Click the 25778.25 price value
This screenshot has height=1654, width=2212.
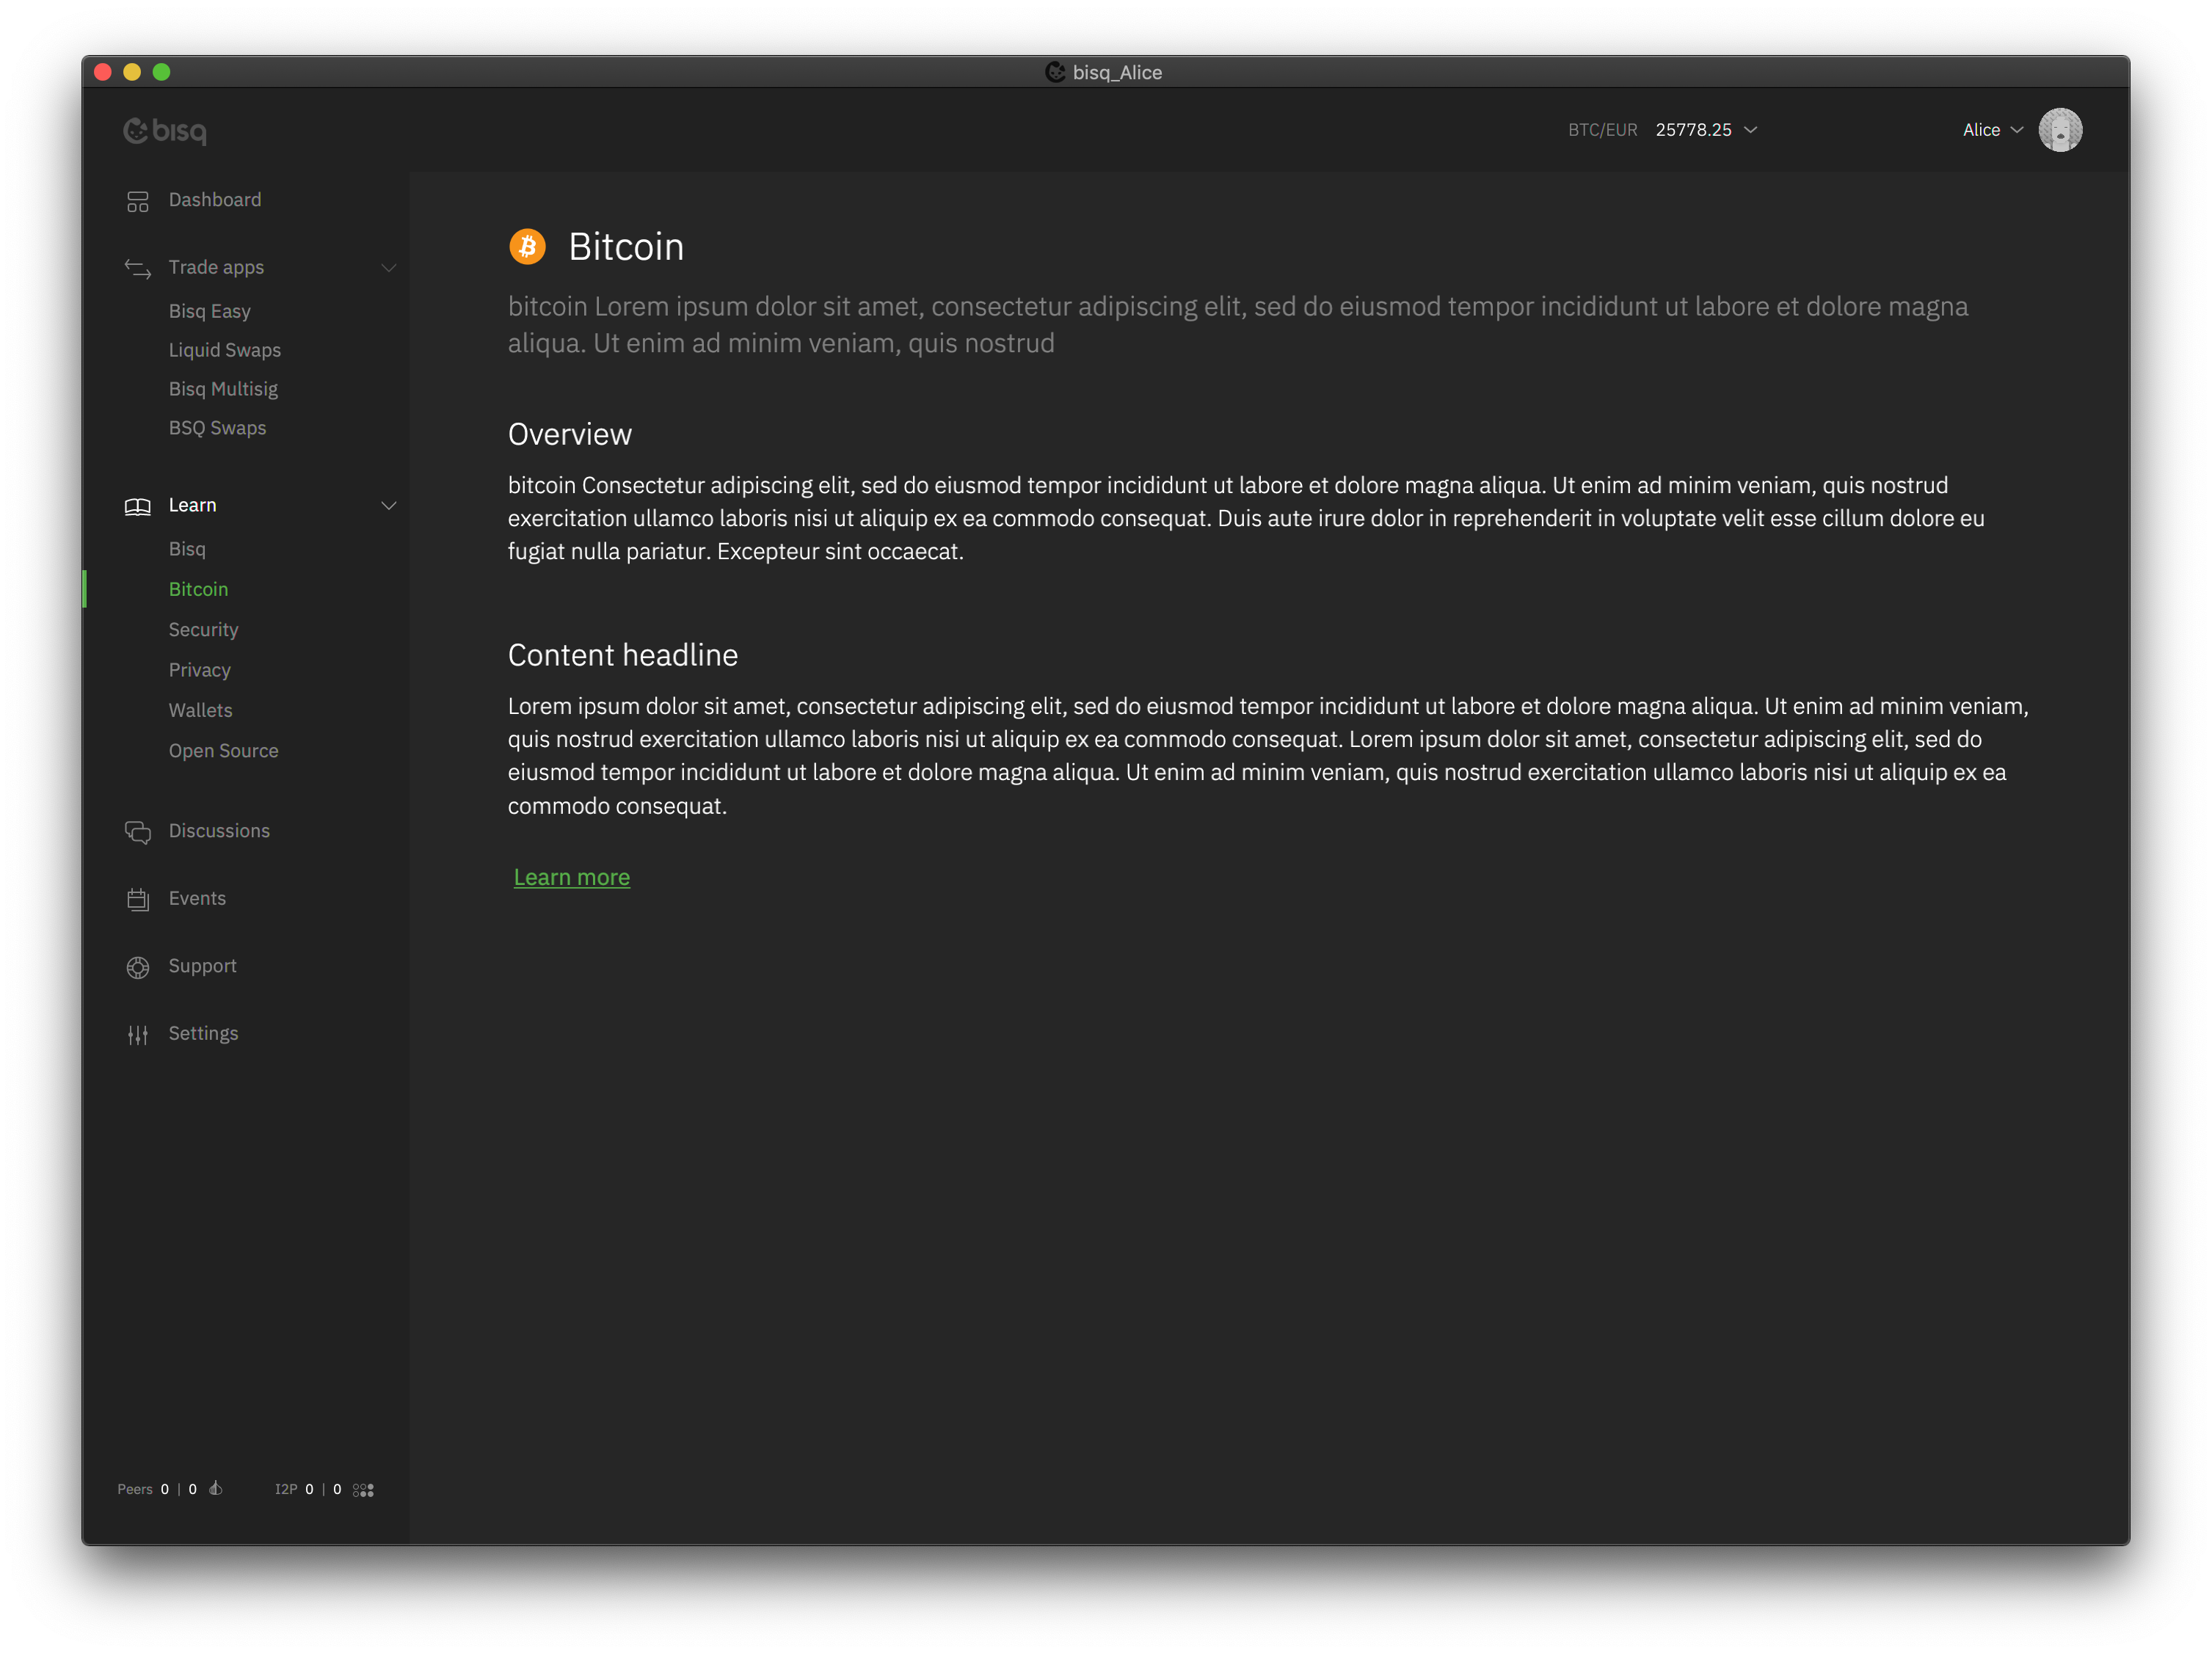(1693, 130)
